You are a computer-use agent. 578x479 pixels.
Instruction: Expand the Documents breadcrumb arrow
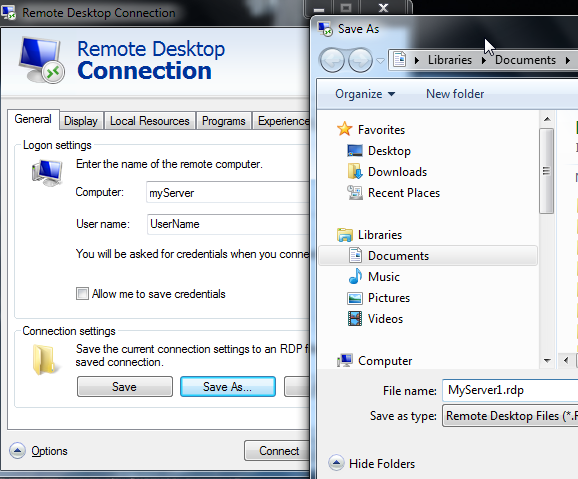[x=568, y=60]
